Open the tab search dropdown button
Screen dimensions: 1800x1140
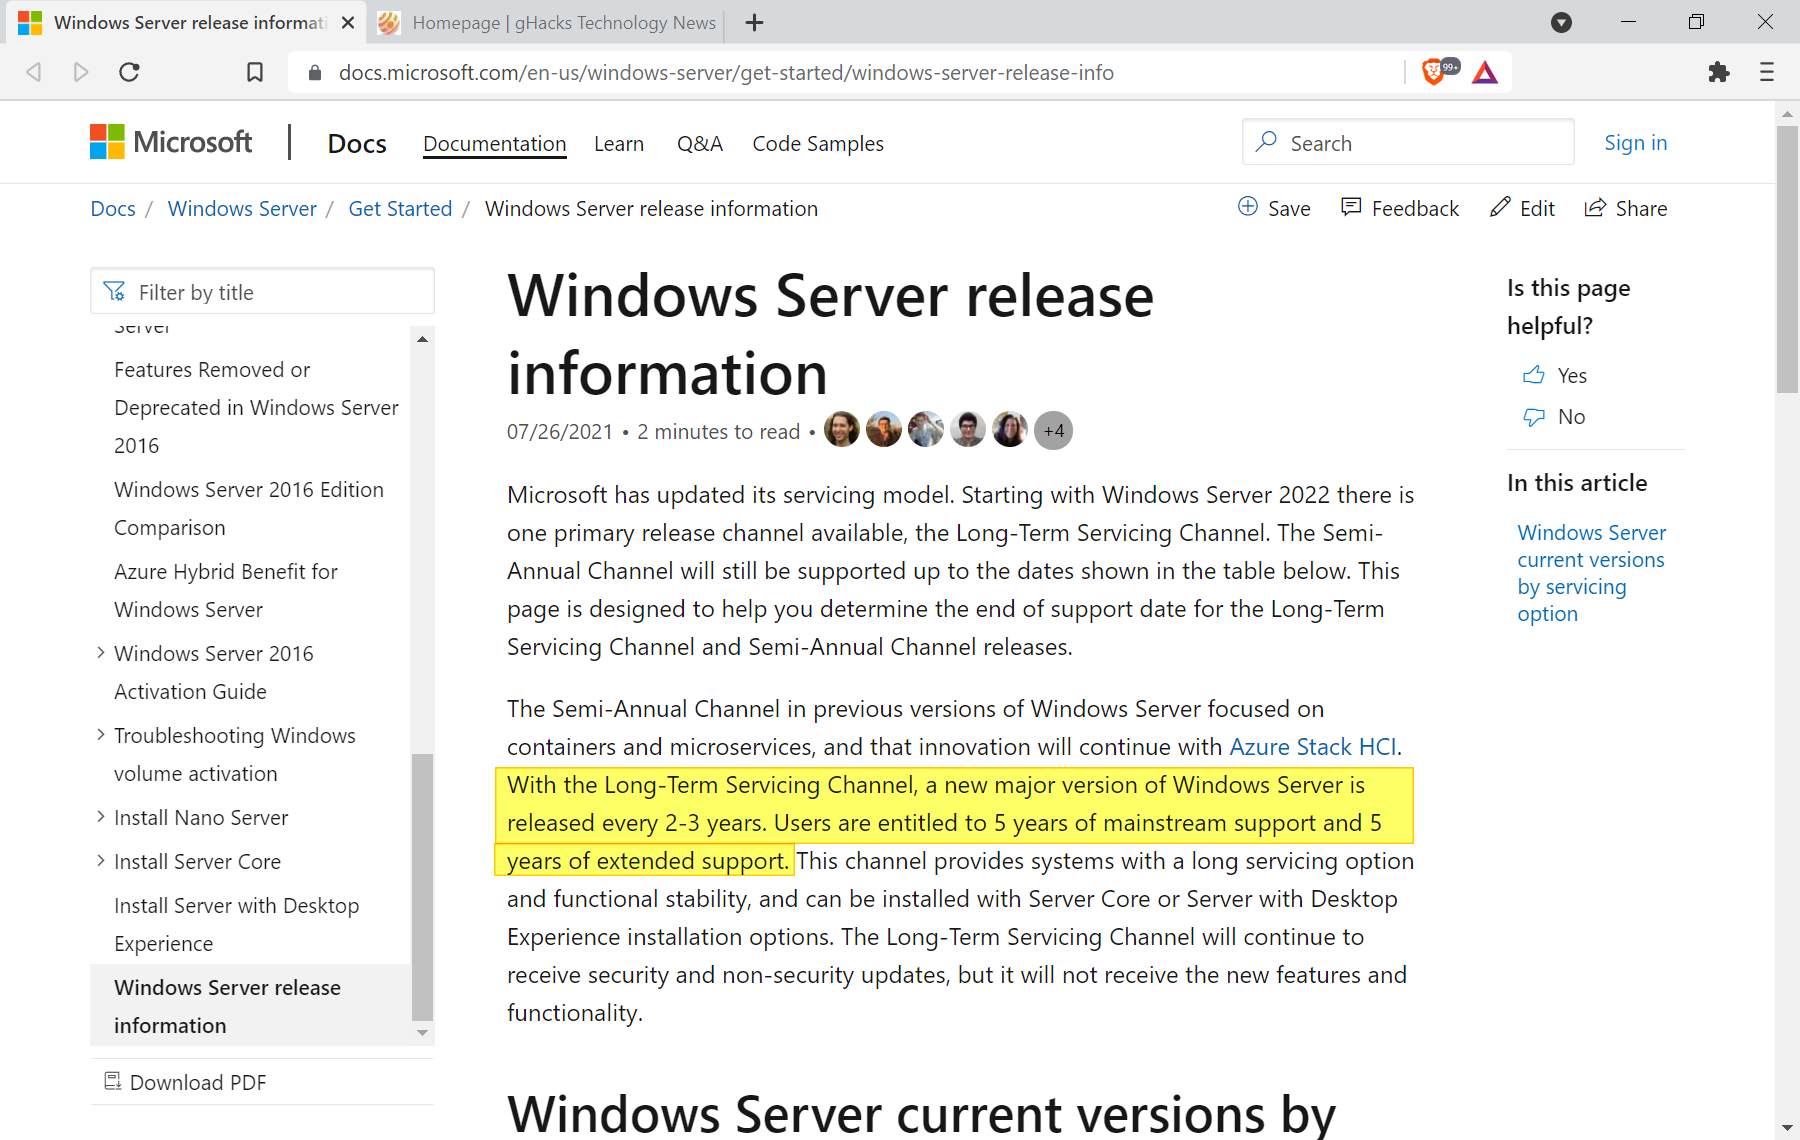click(x=1561, y=22)
